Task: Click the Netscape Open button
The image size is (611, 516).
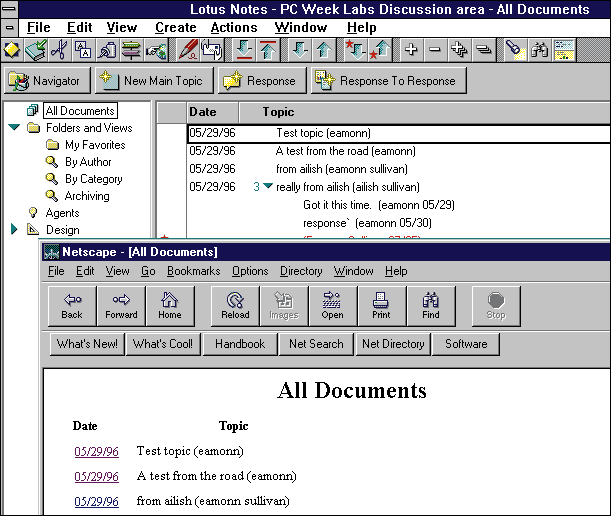Action: pyautogui.click(x=332, y=306)
